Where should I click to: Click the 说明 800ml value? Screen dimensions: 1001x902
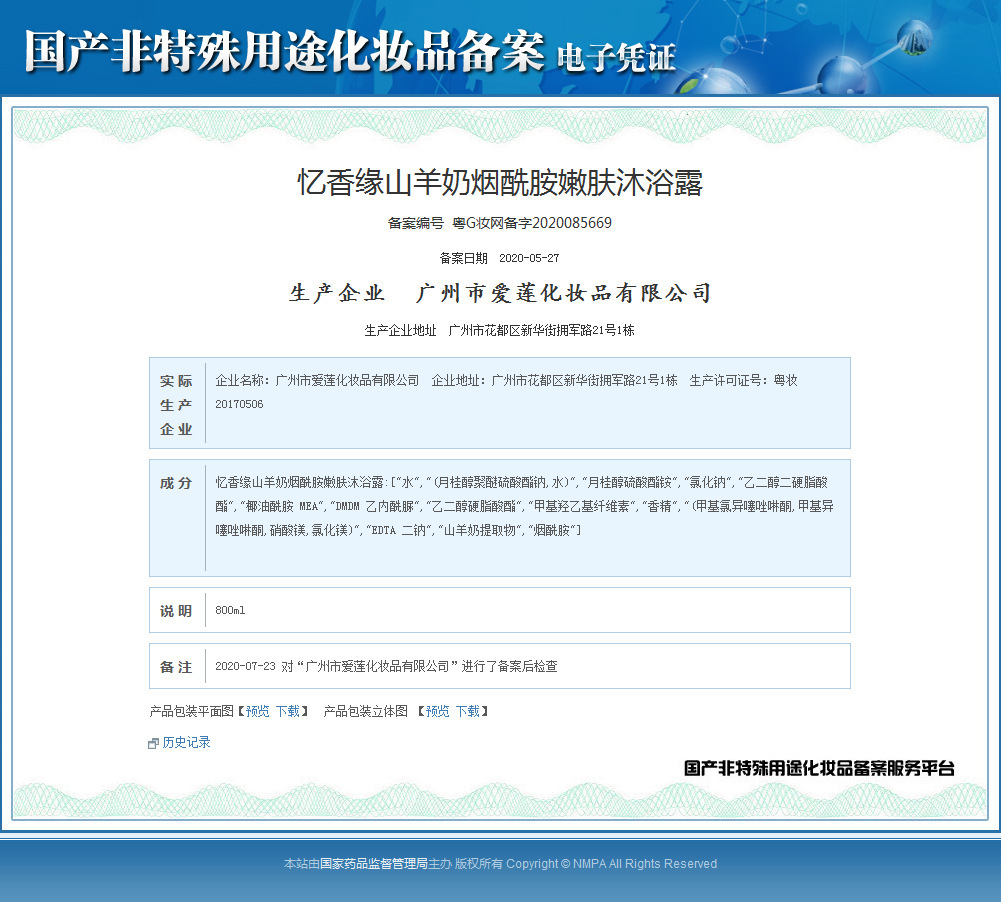[230, 610]
